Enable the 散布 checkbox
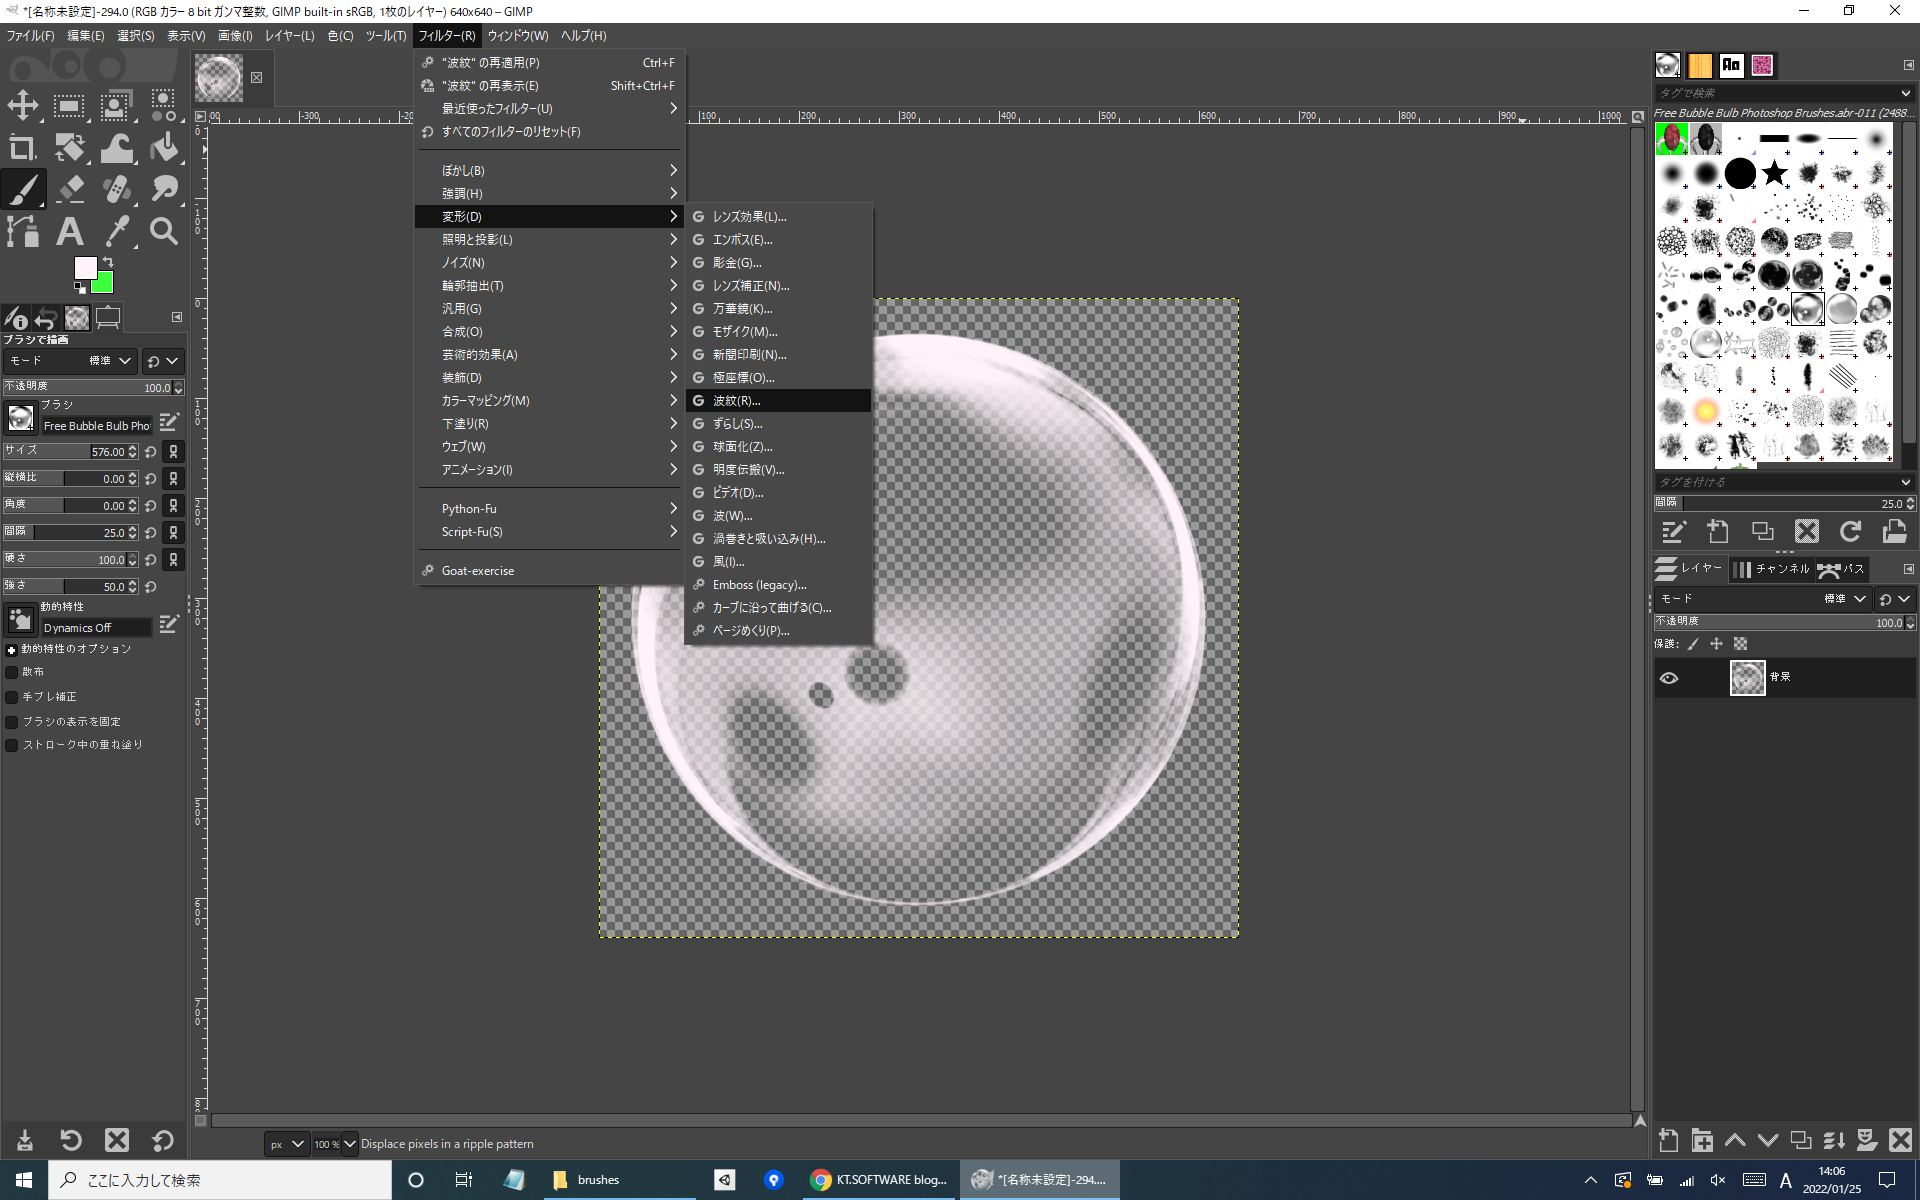 [x=12, y=672]
